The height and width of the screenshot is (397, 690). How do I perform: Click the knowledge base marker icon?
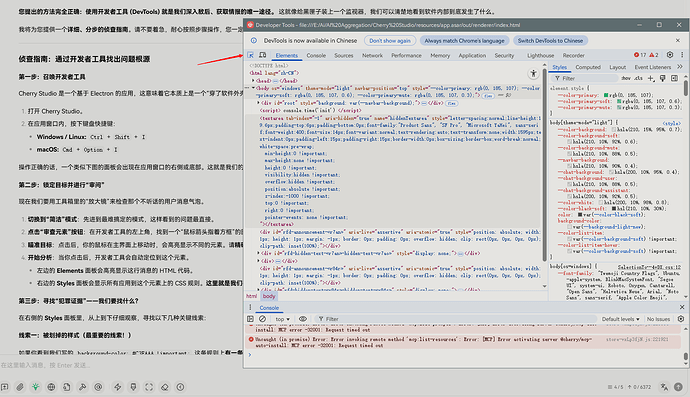point(133,387)
